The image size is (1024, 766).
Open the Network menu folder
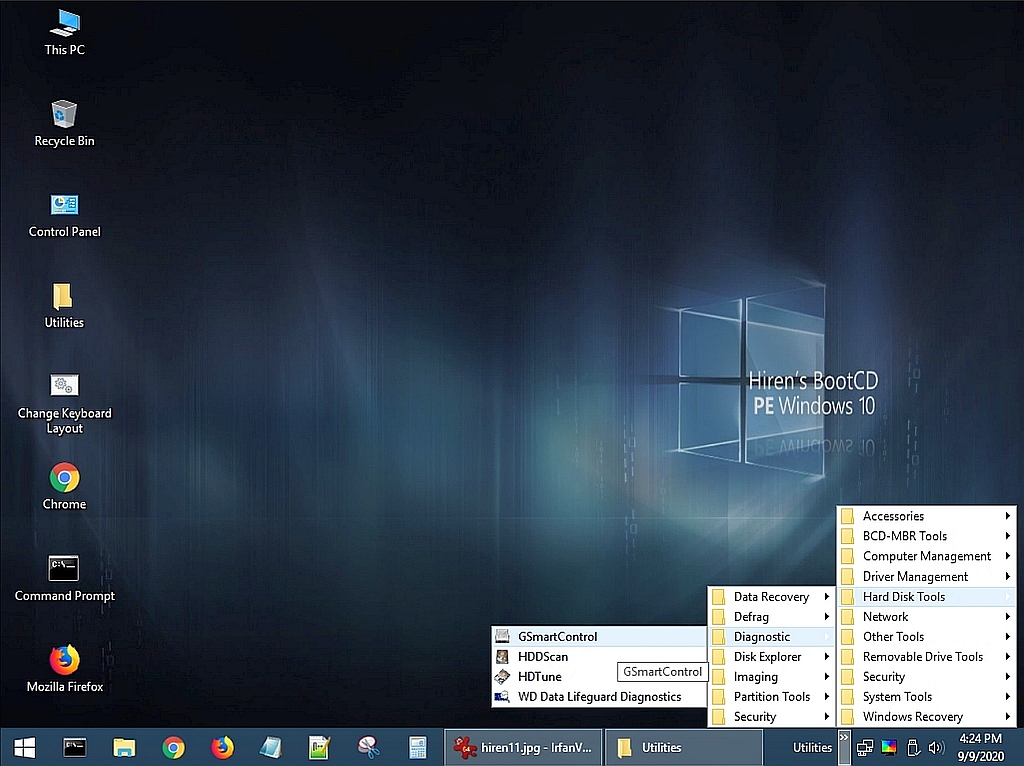coord(926,616)
